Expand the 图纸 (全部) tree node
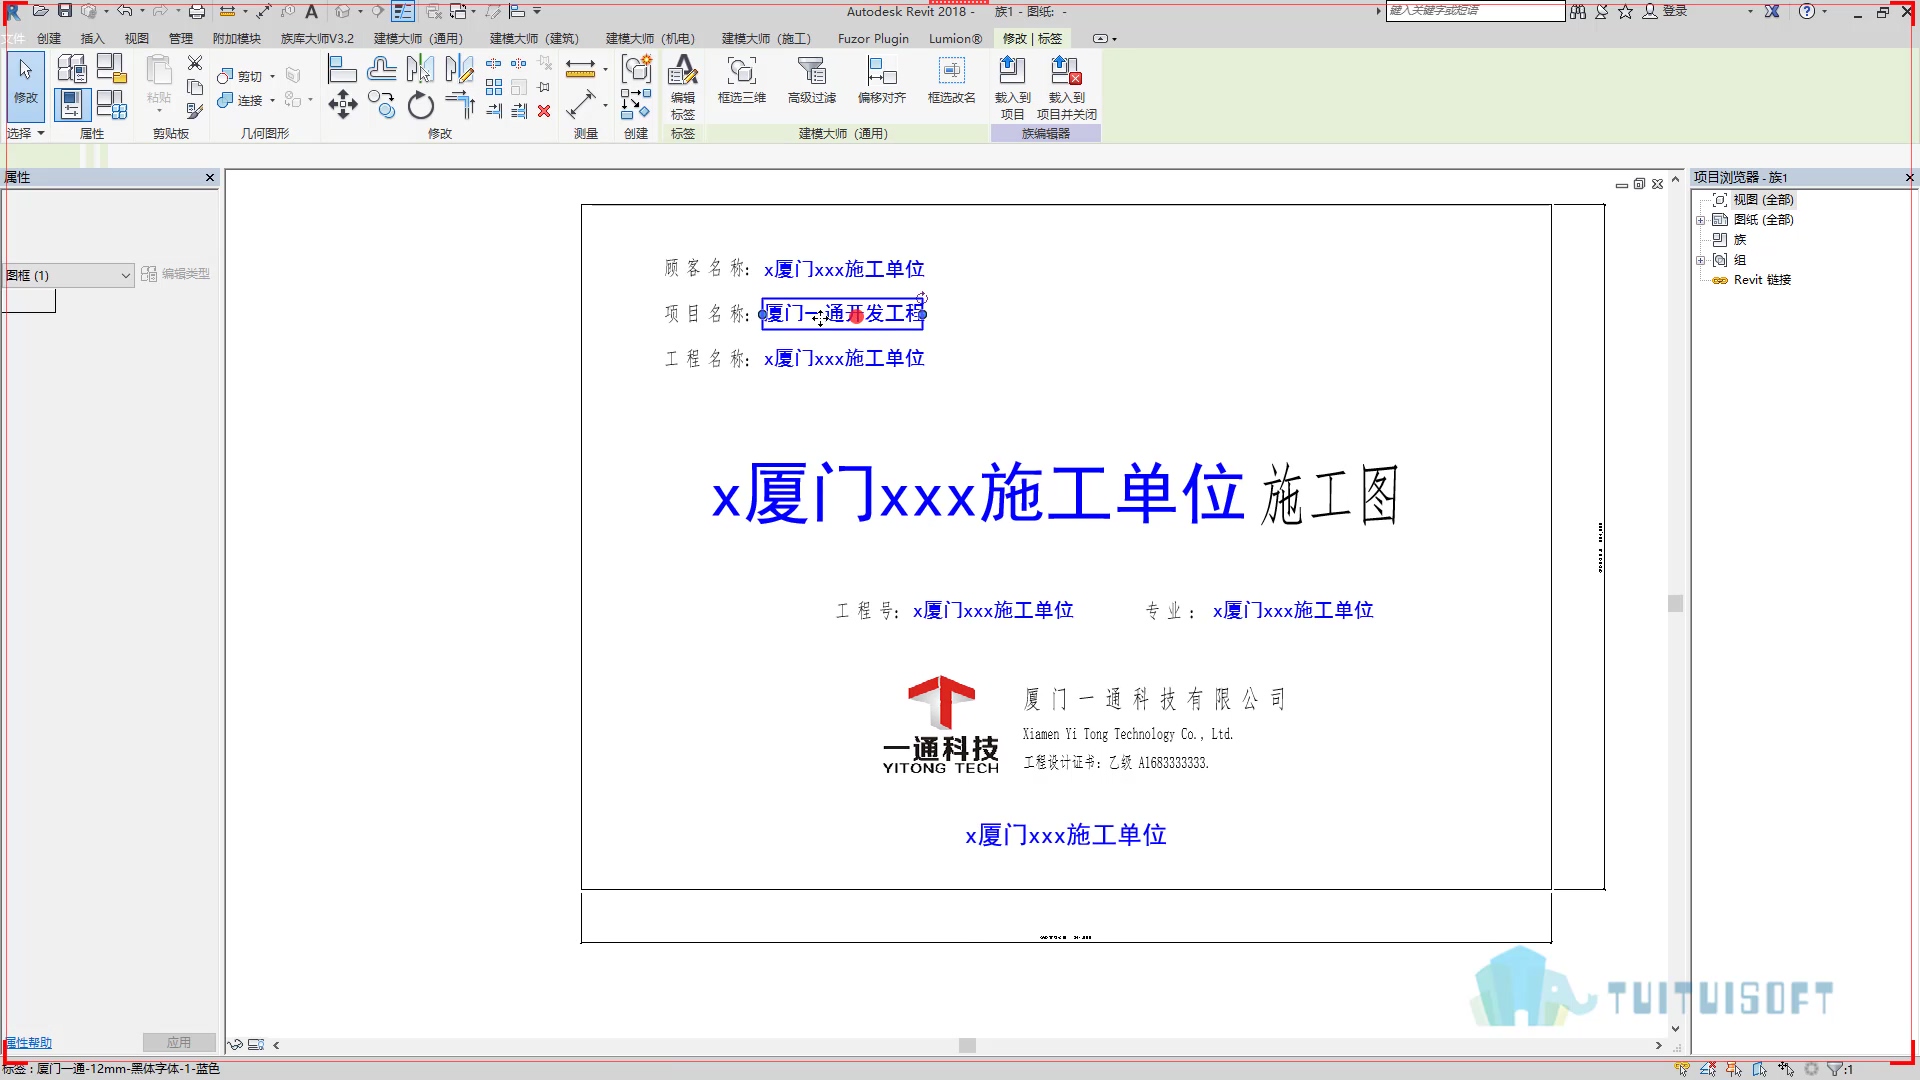Viewport: 1920px width, 1080px height. [x=1700, y=220]
